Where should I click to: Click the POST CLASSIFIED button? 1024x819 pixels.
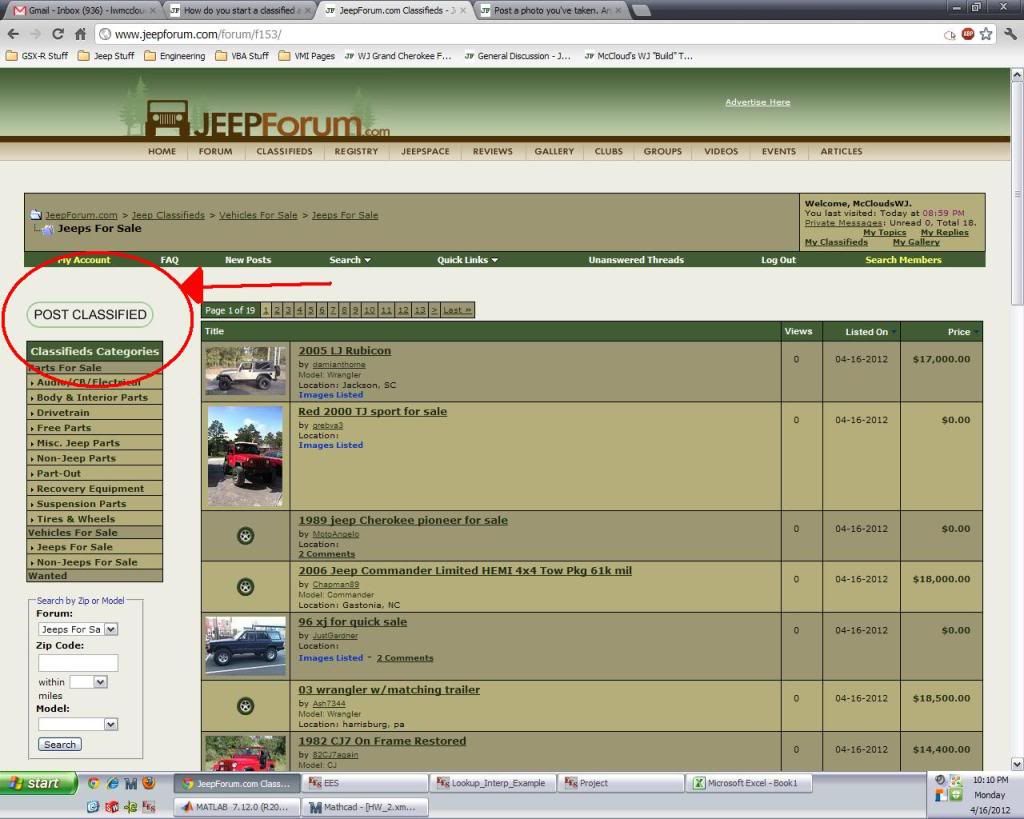tap(90, 315)
